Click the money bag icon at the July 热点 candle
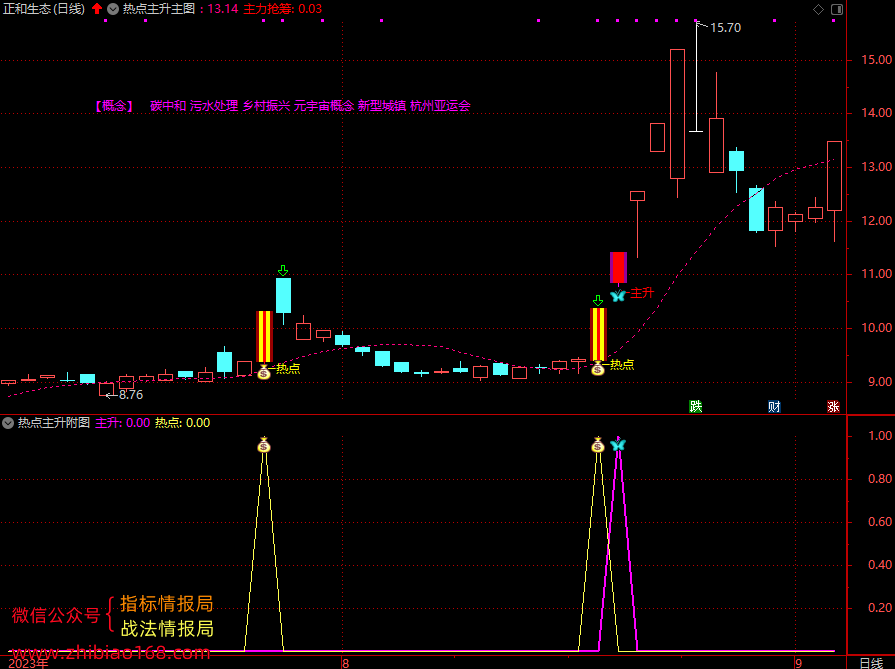 264,372
